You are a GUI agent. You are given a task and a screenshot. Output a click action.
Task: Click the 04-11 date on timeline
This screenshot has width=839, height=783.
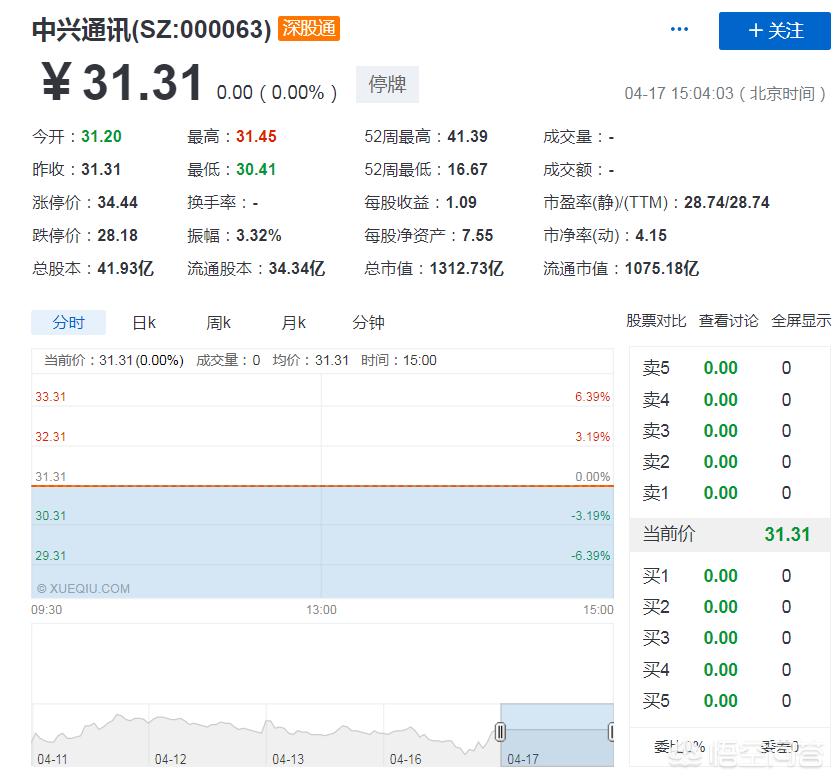click(x=52, y=759)
